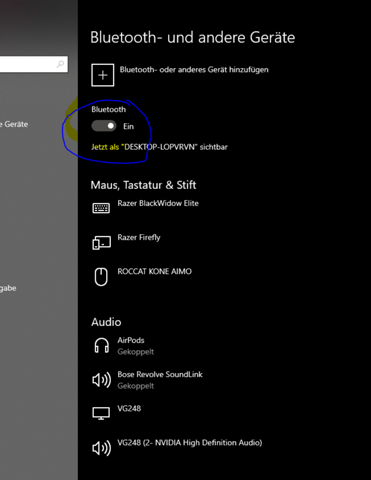Open the sidebar item ending in 'Geräte'
The height and width of the screenshot is (480, 371).
tap(14, 124)
